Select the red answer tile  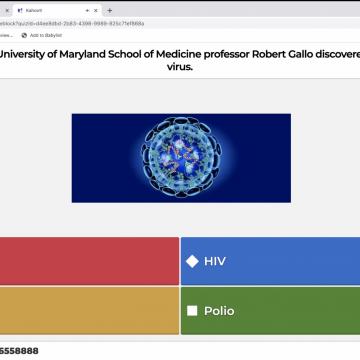(89, 261)
